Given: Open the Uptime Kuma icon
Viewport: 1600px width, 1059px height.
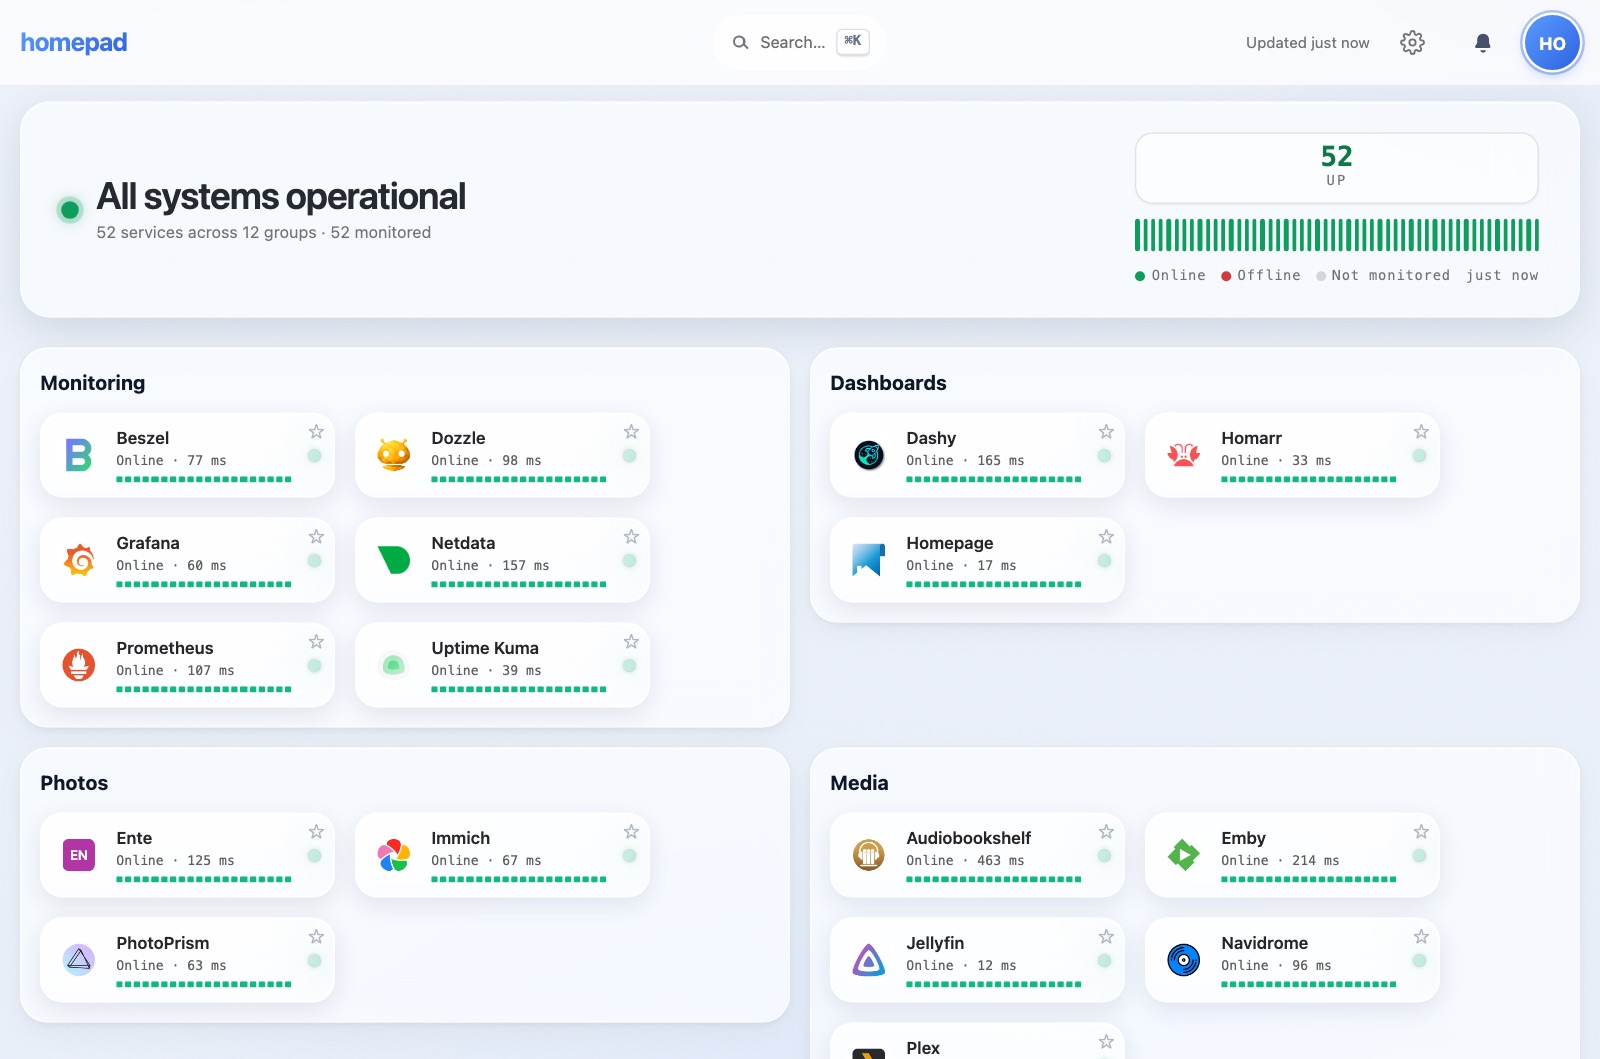Looking at the screenshot, I should [394, 665].
